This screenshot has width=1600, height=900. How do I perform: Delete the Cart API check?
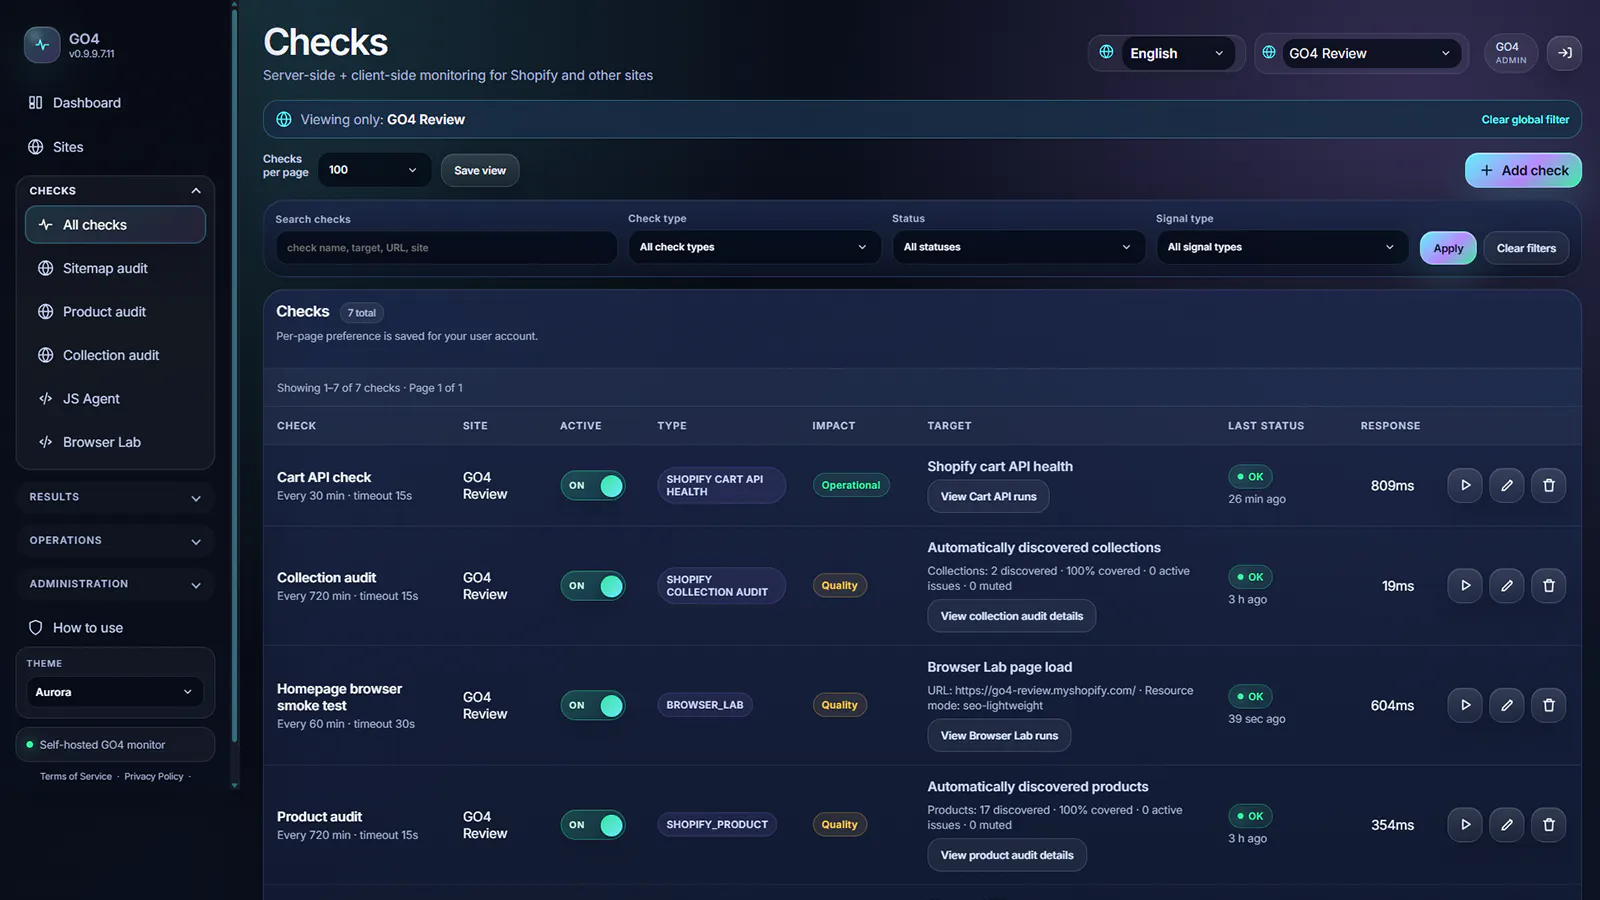coord(1549,485)
